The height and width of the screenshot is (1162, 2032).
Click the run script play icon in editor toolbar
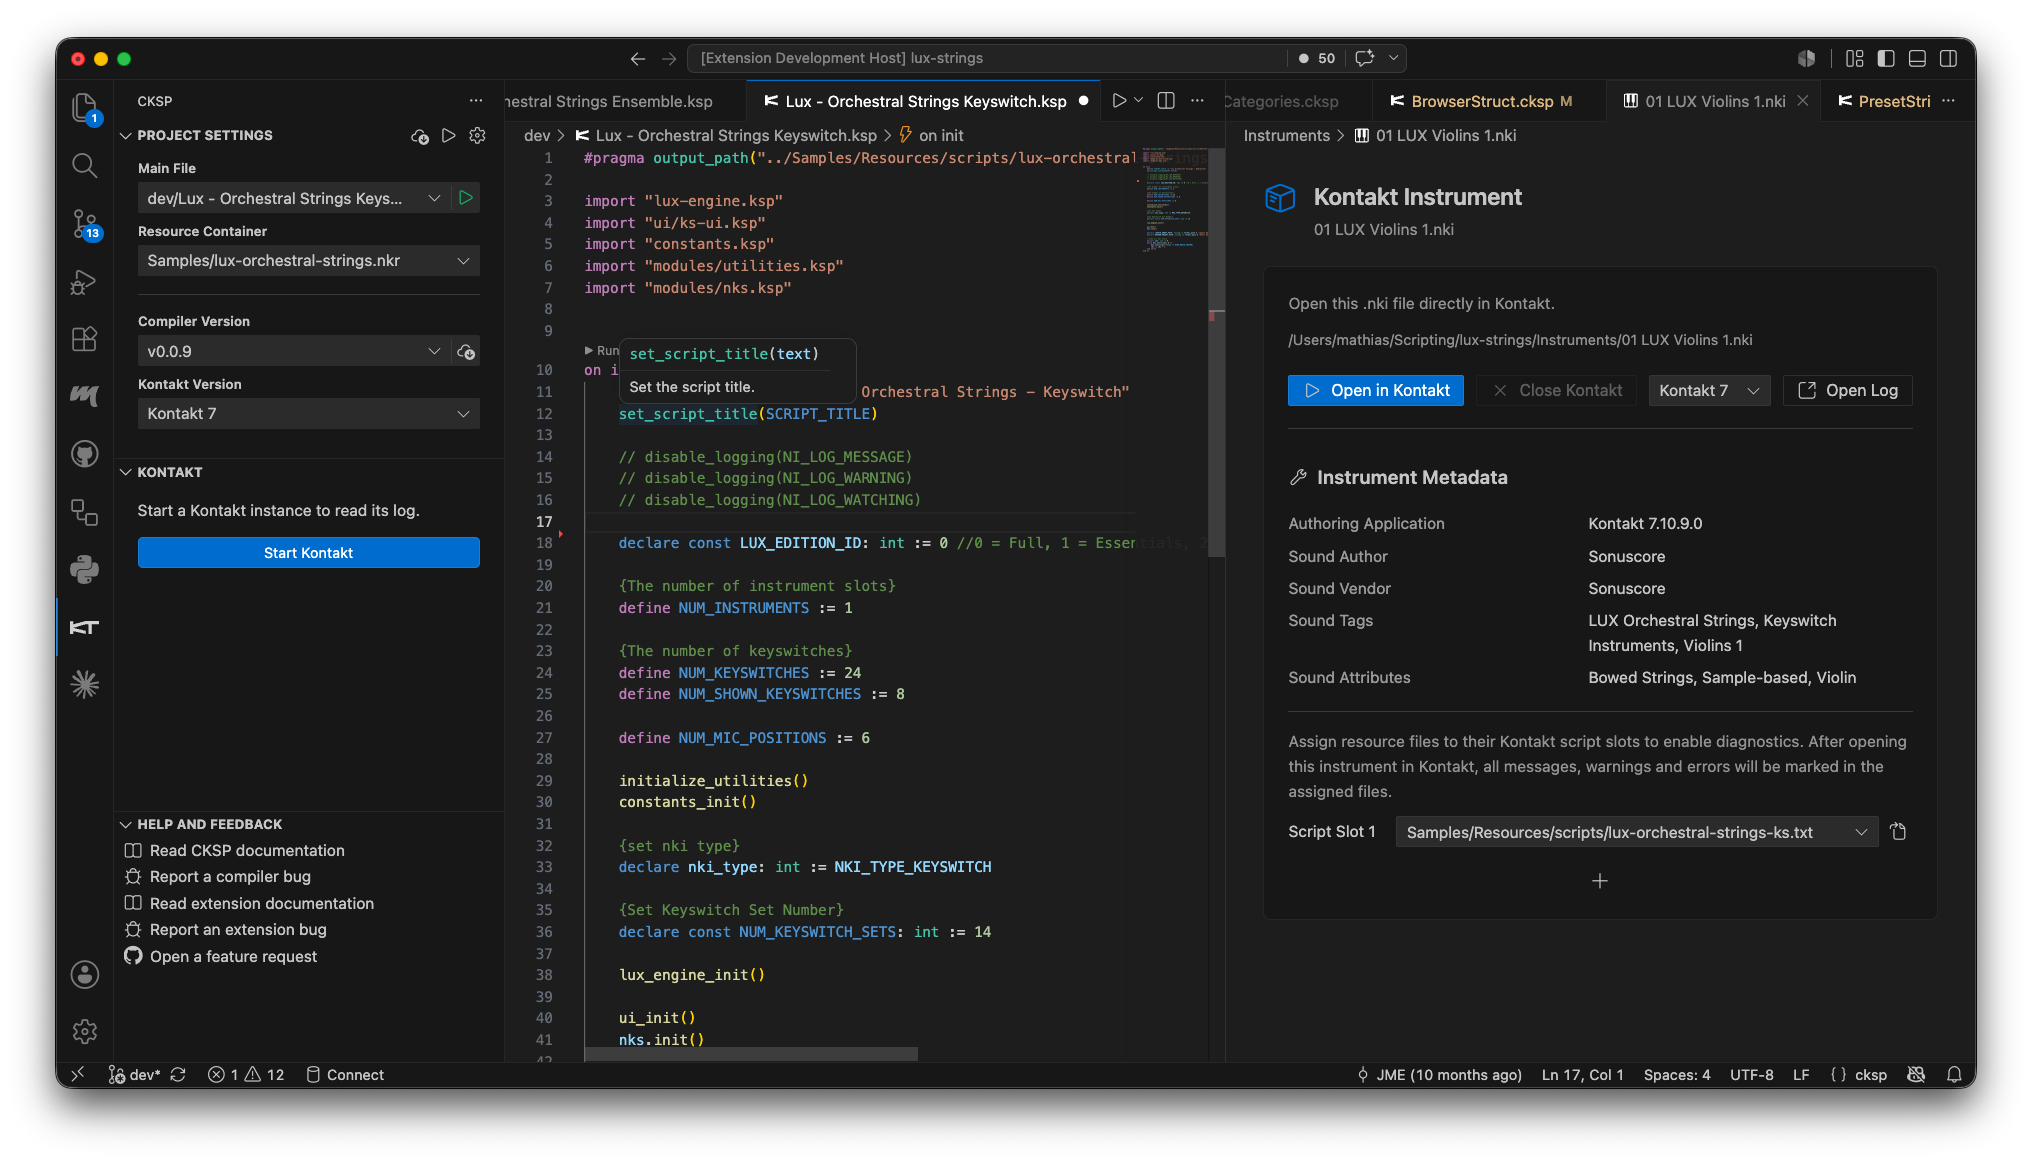pos(1119,101)
